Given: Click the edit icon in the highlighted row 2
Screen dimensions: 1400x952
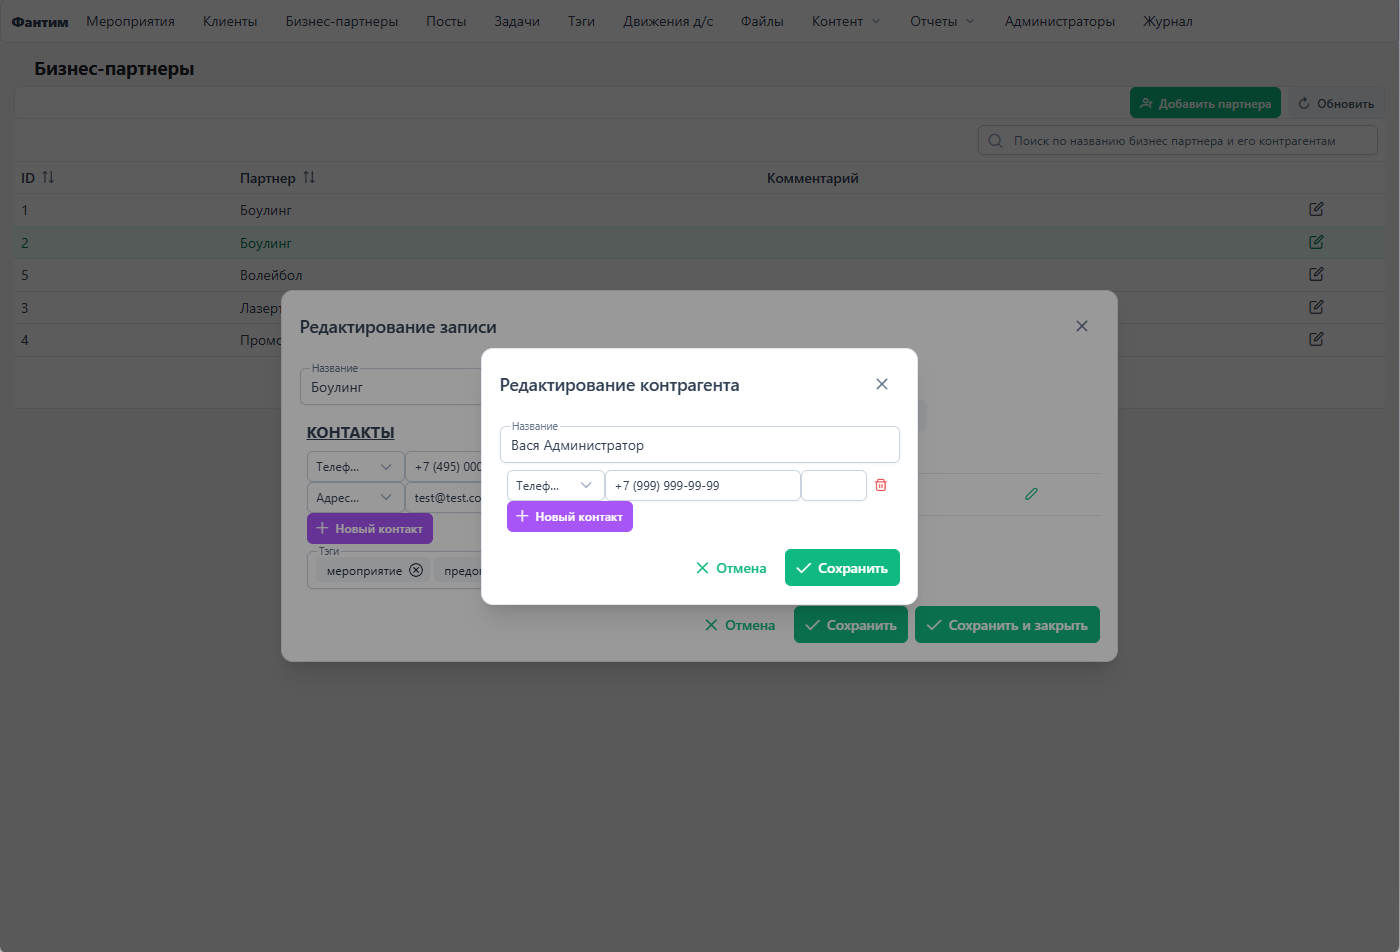Looking at the screenshot, I should coord(1315,242).
